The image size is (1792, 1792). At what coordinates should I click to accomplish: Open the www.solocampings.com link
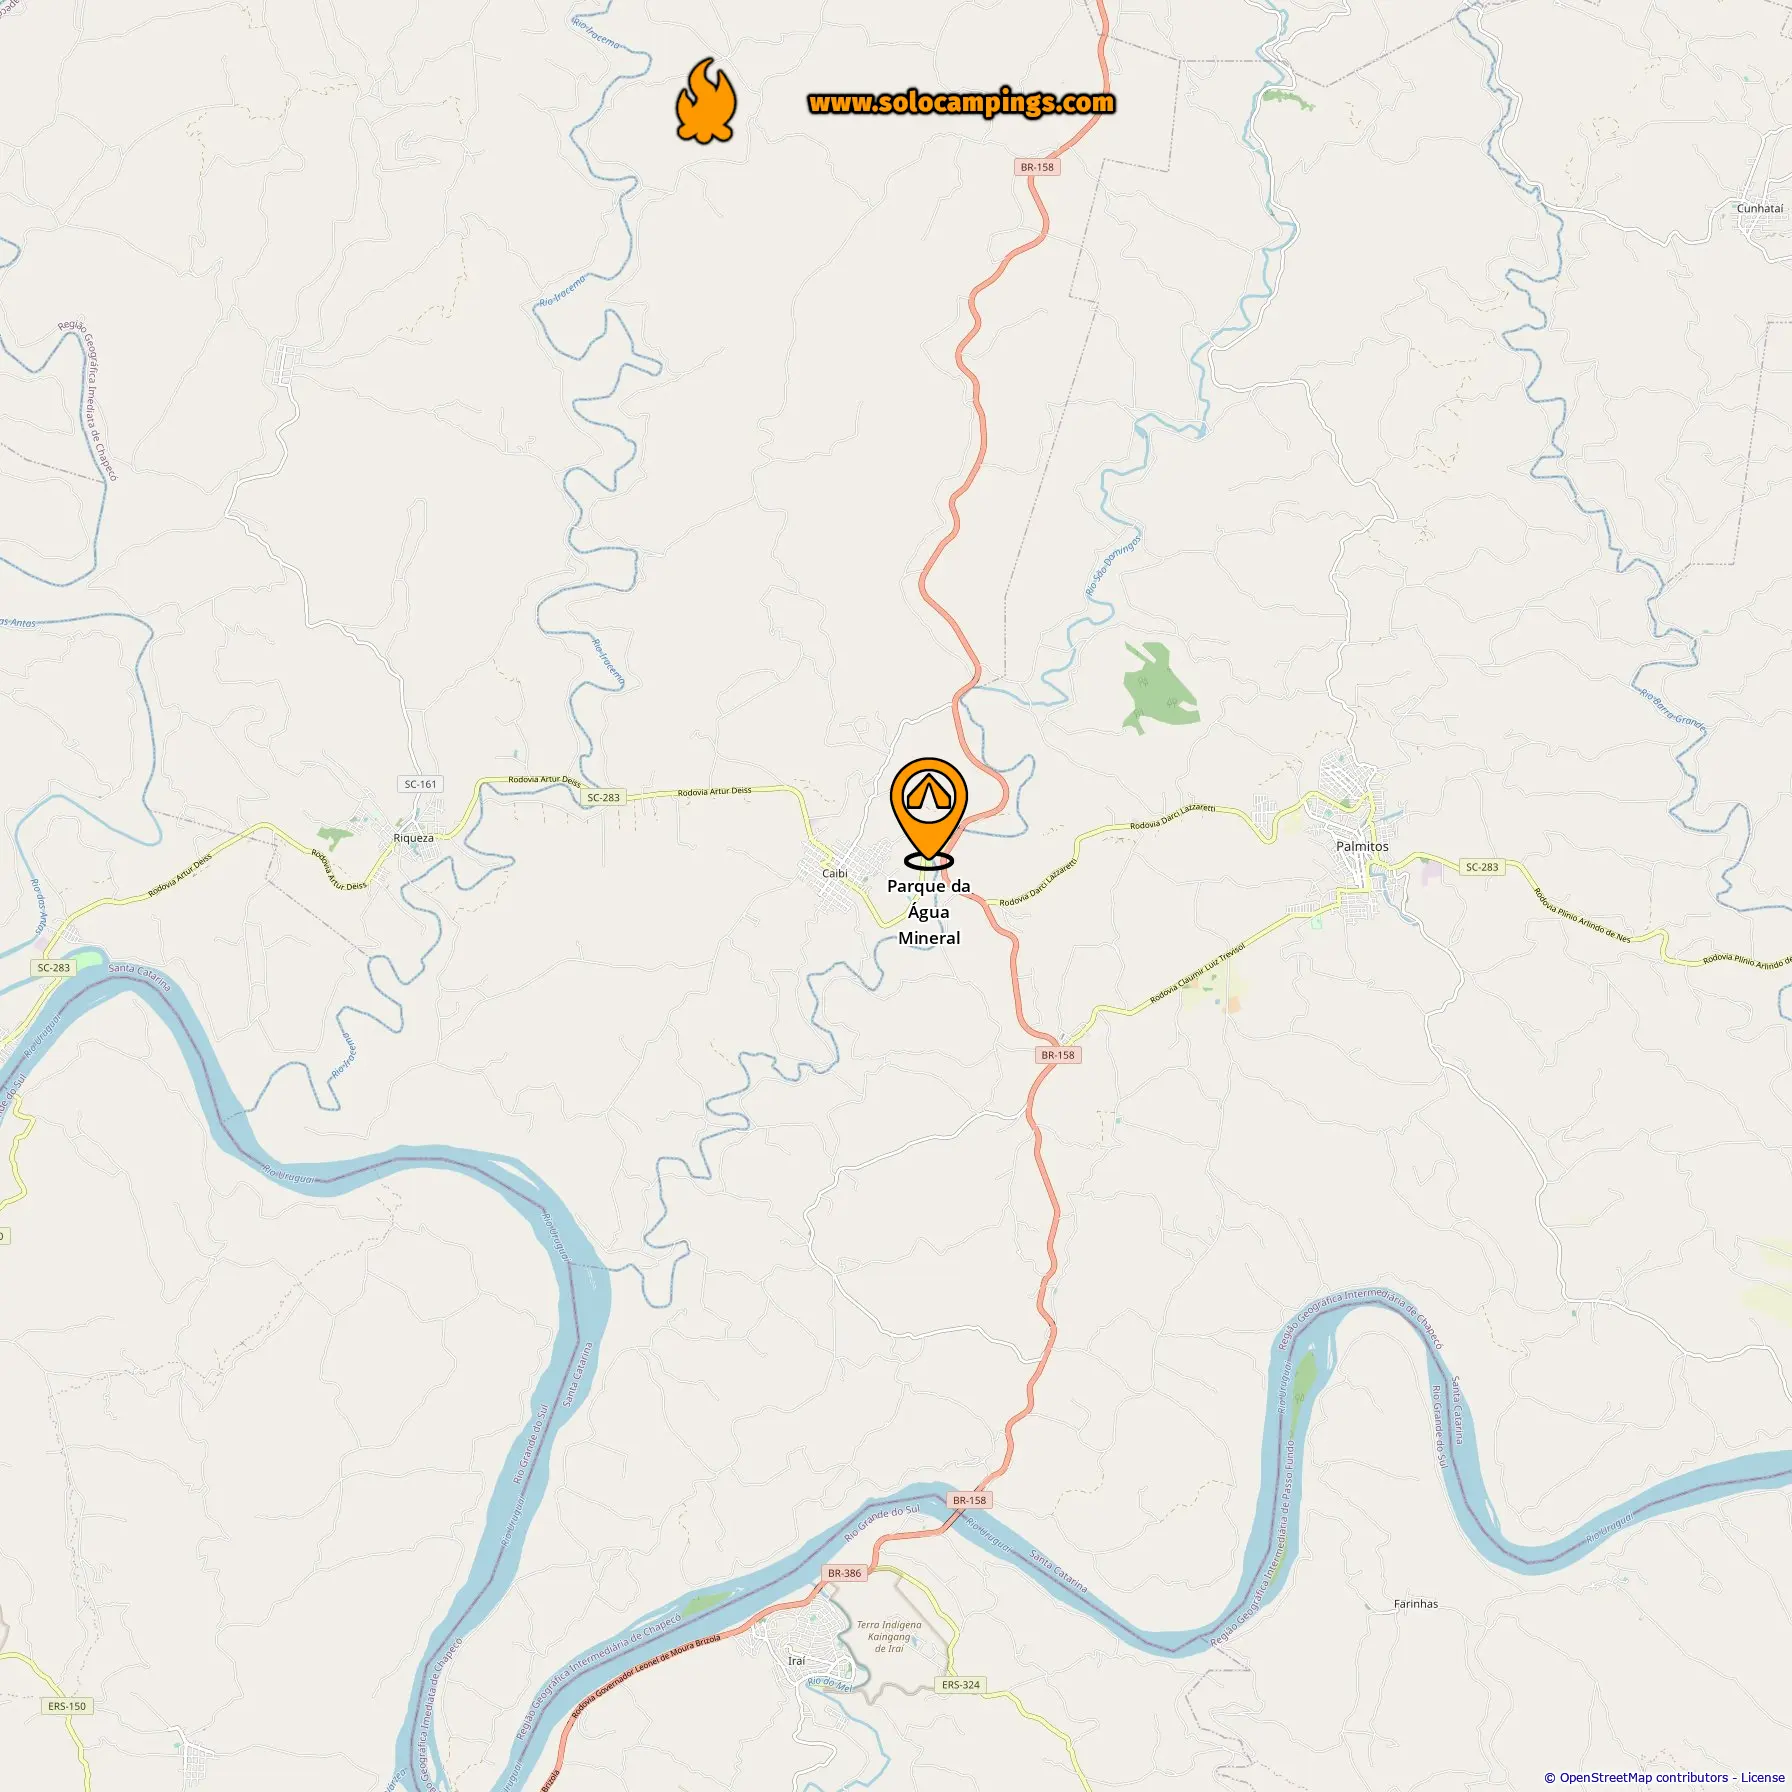click(x=961, y=103)
